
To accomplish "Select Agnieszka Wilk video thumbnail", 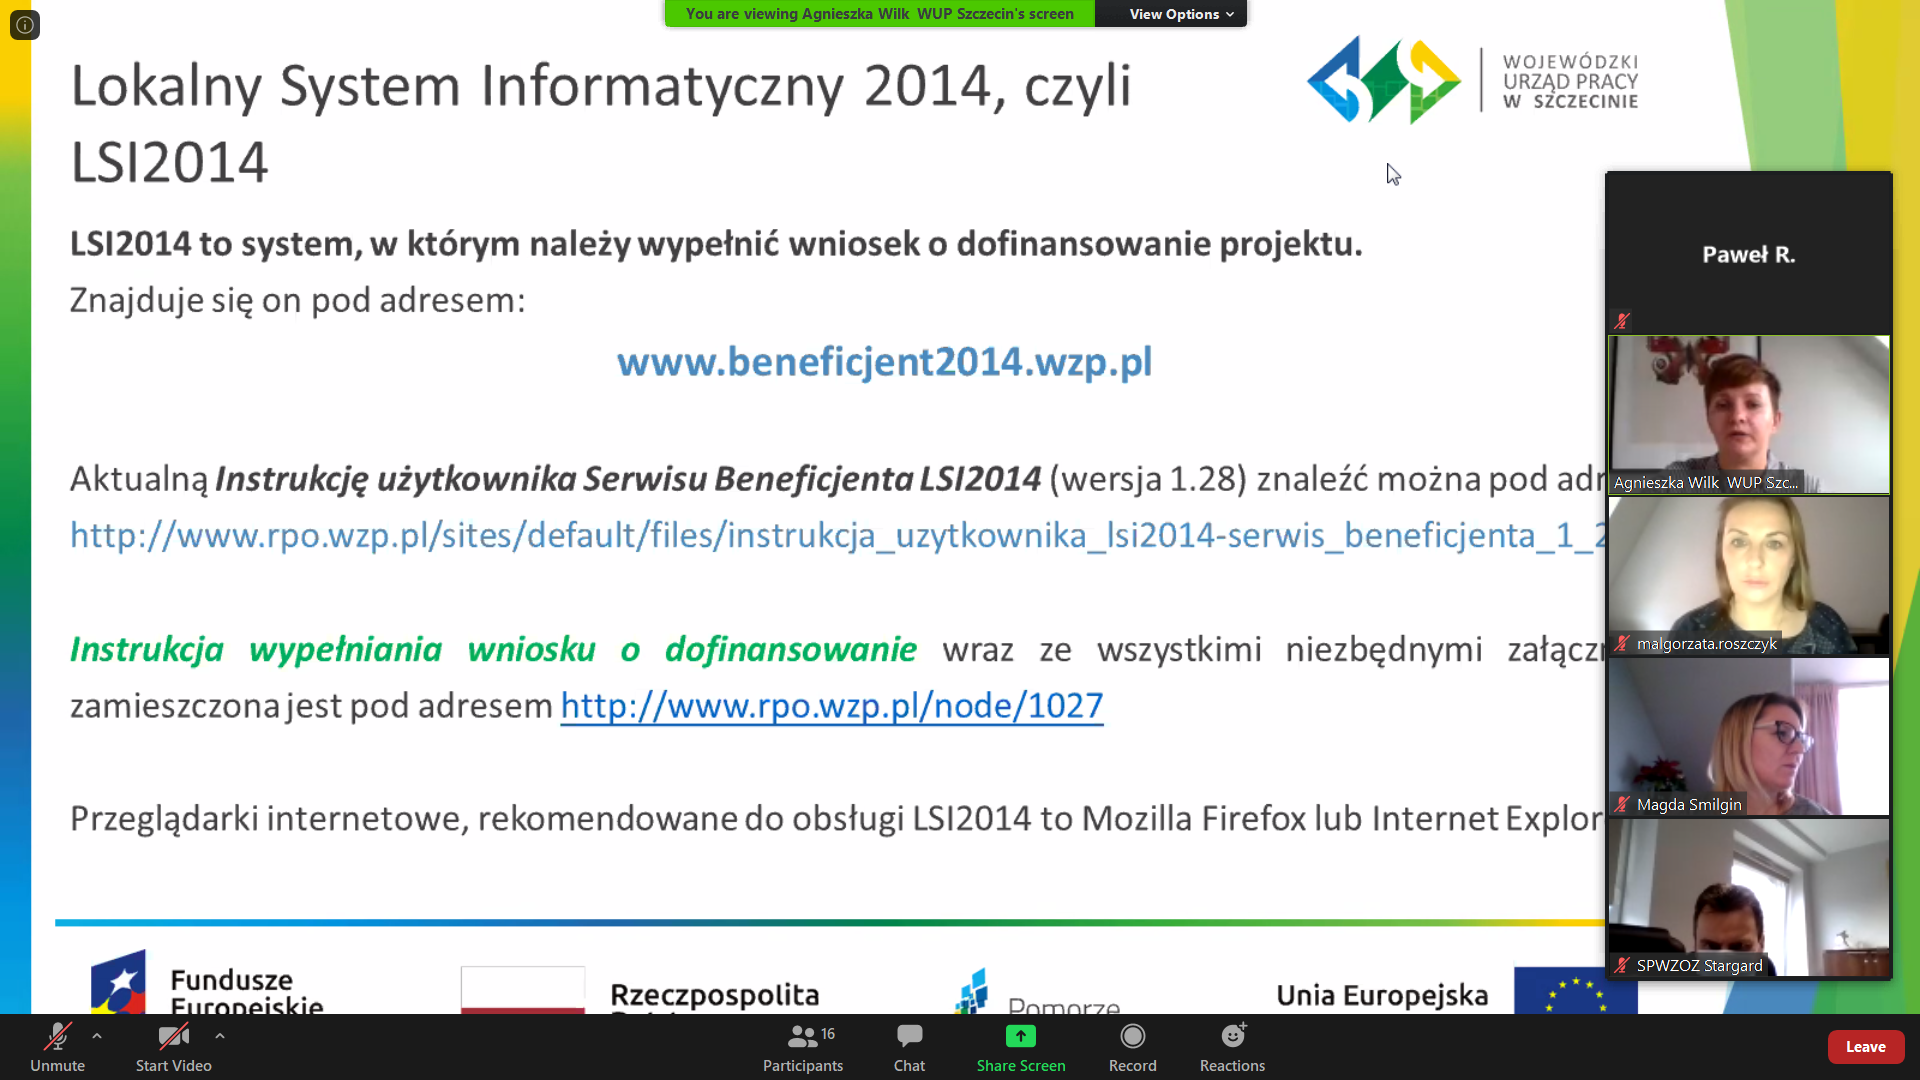I will [x=1748, y=414].
